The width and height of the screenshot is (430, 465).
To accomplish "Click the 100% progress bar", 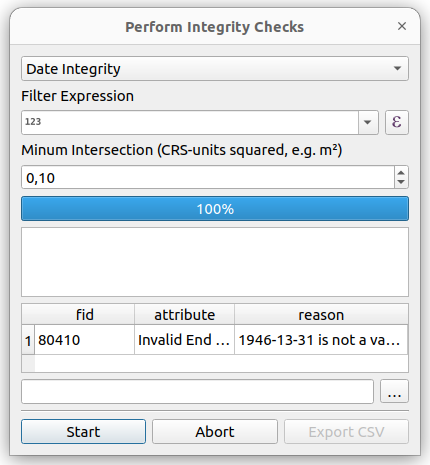I will click(x=215, y=209).
